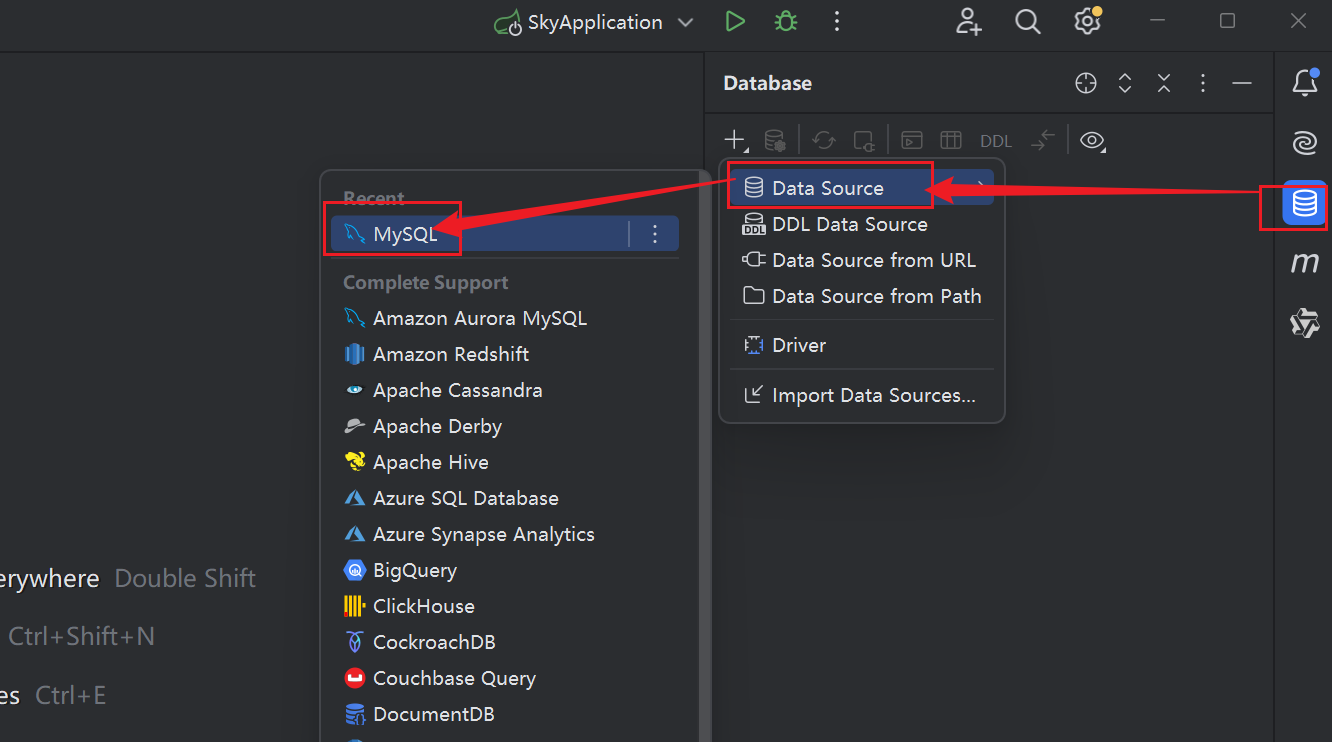
Task: Open Database panel options menu
Action: point(1203,84)
